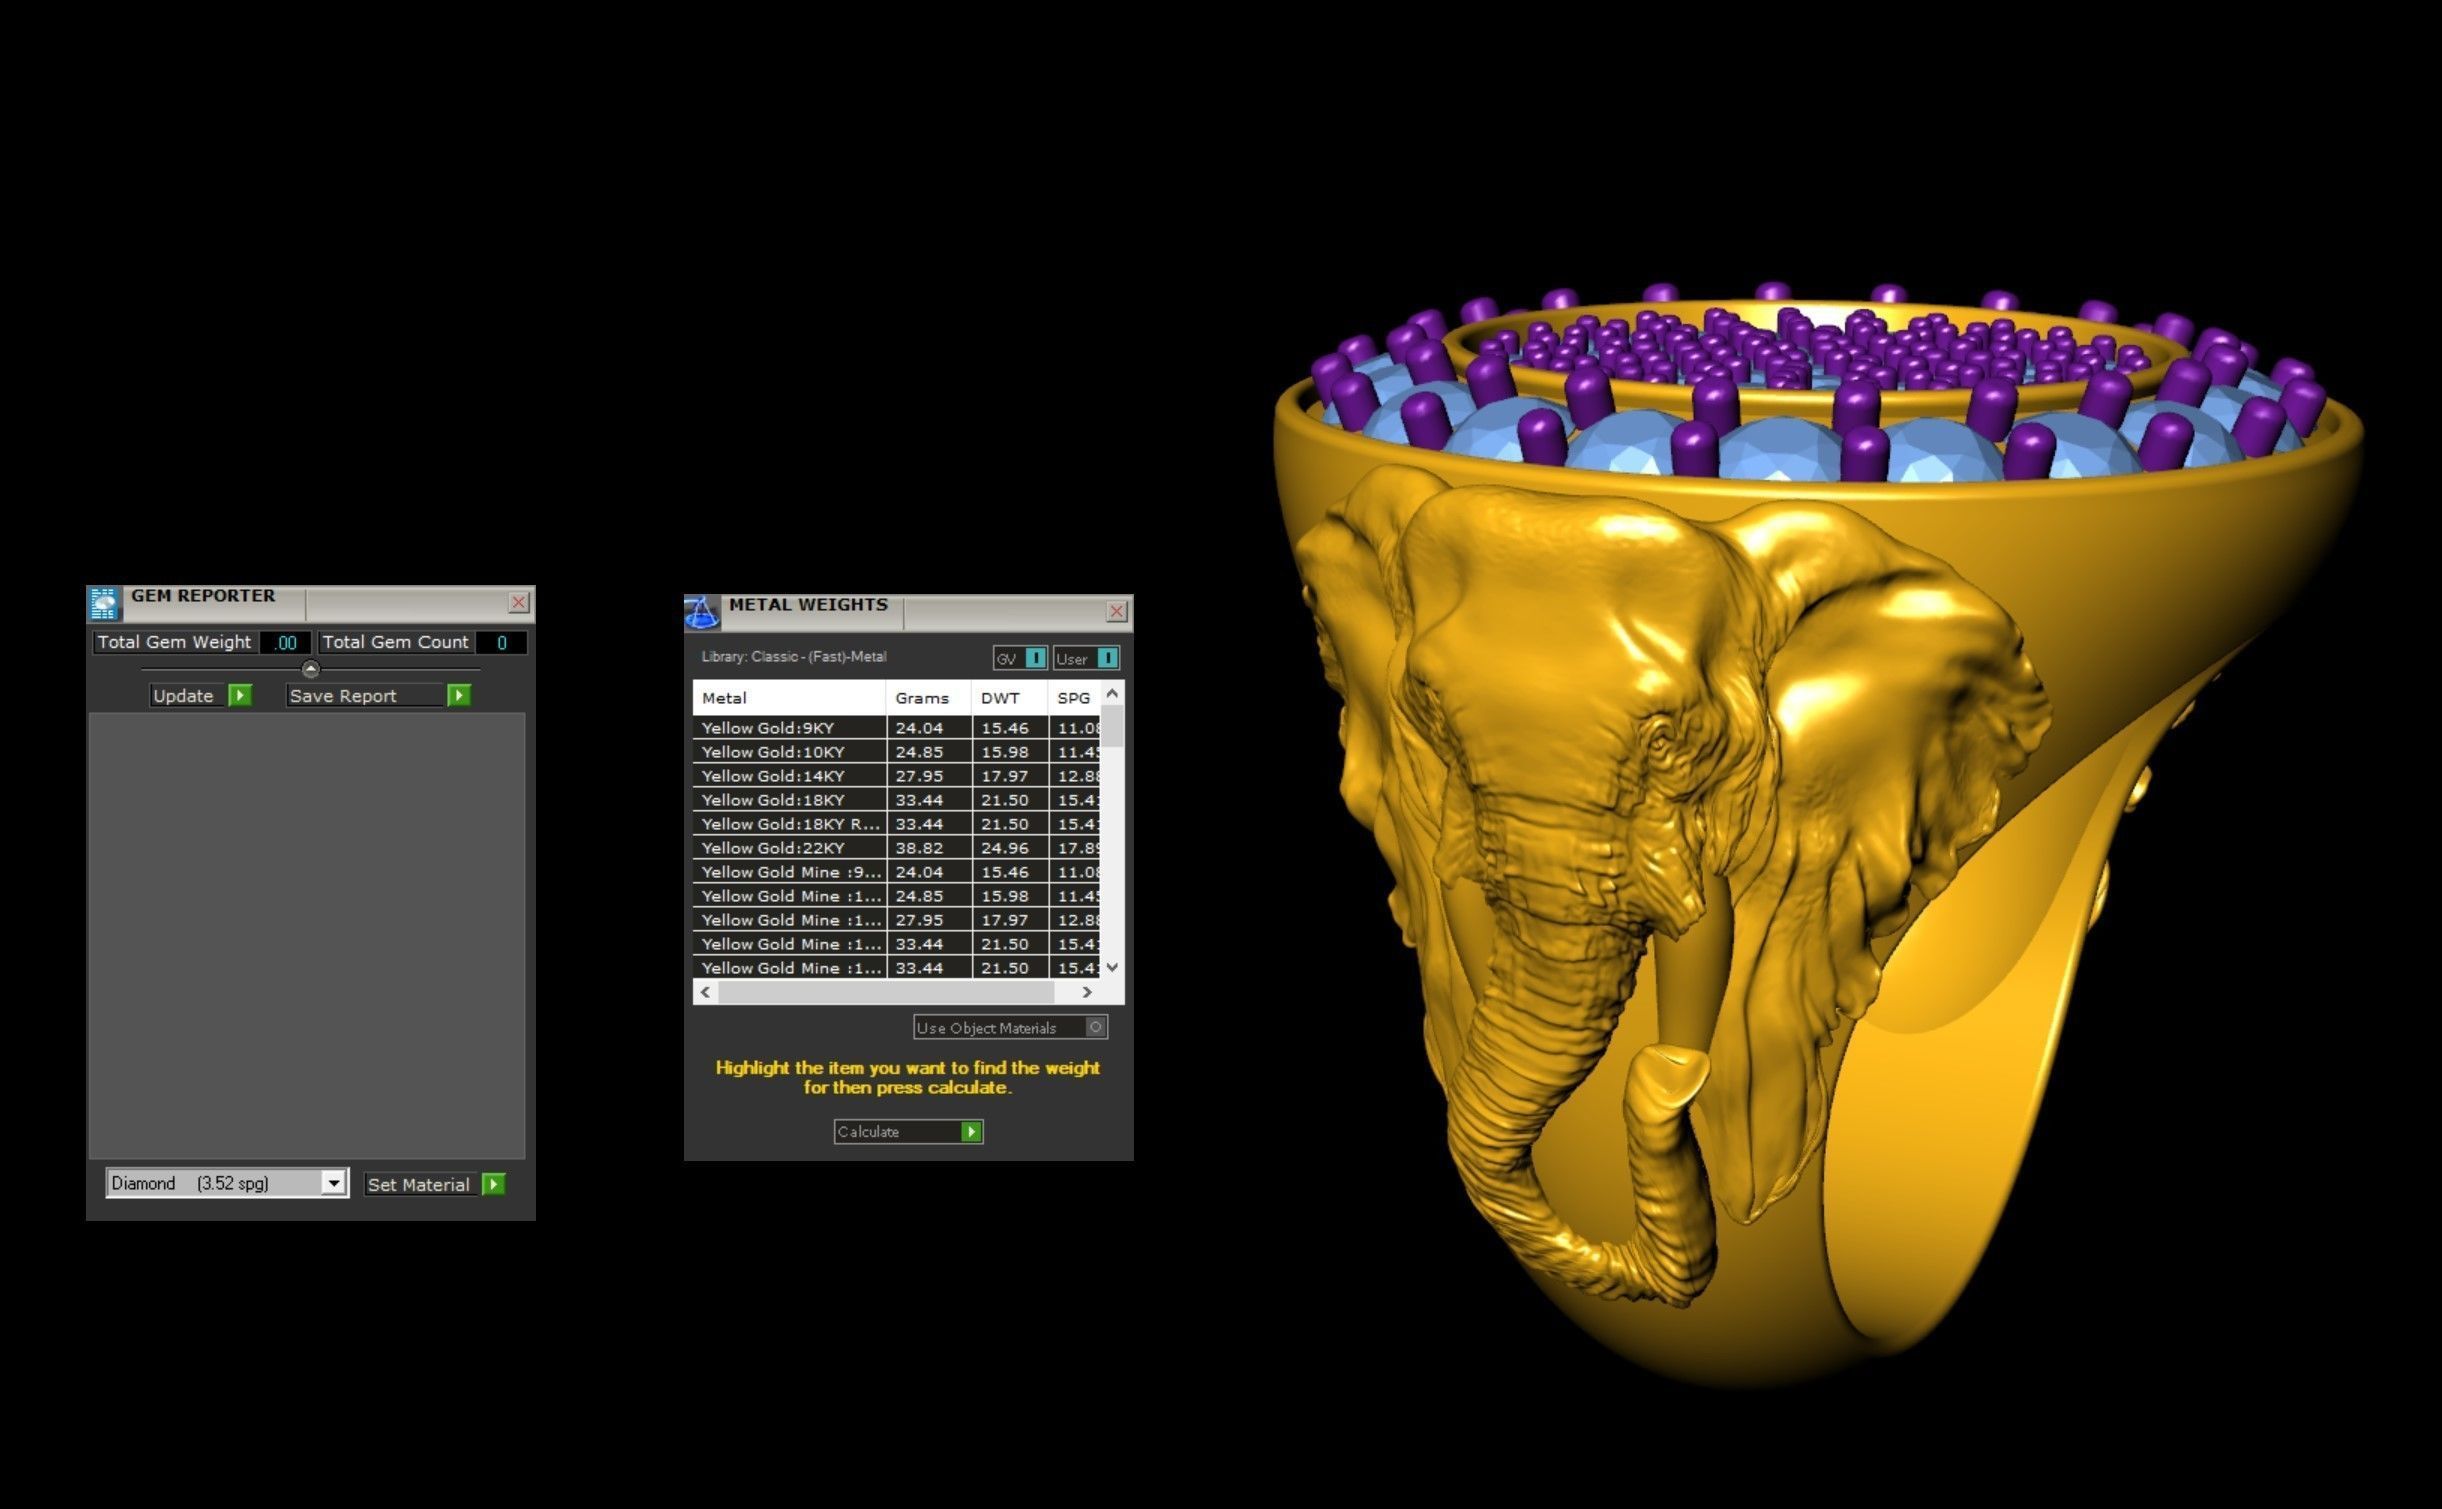Click the Total Gem Count value field
Screen dimensions: 2442x1509
[x=501, y=642]
